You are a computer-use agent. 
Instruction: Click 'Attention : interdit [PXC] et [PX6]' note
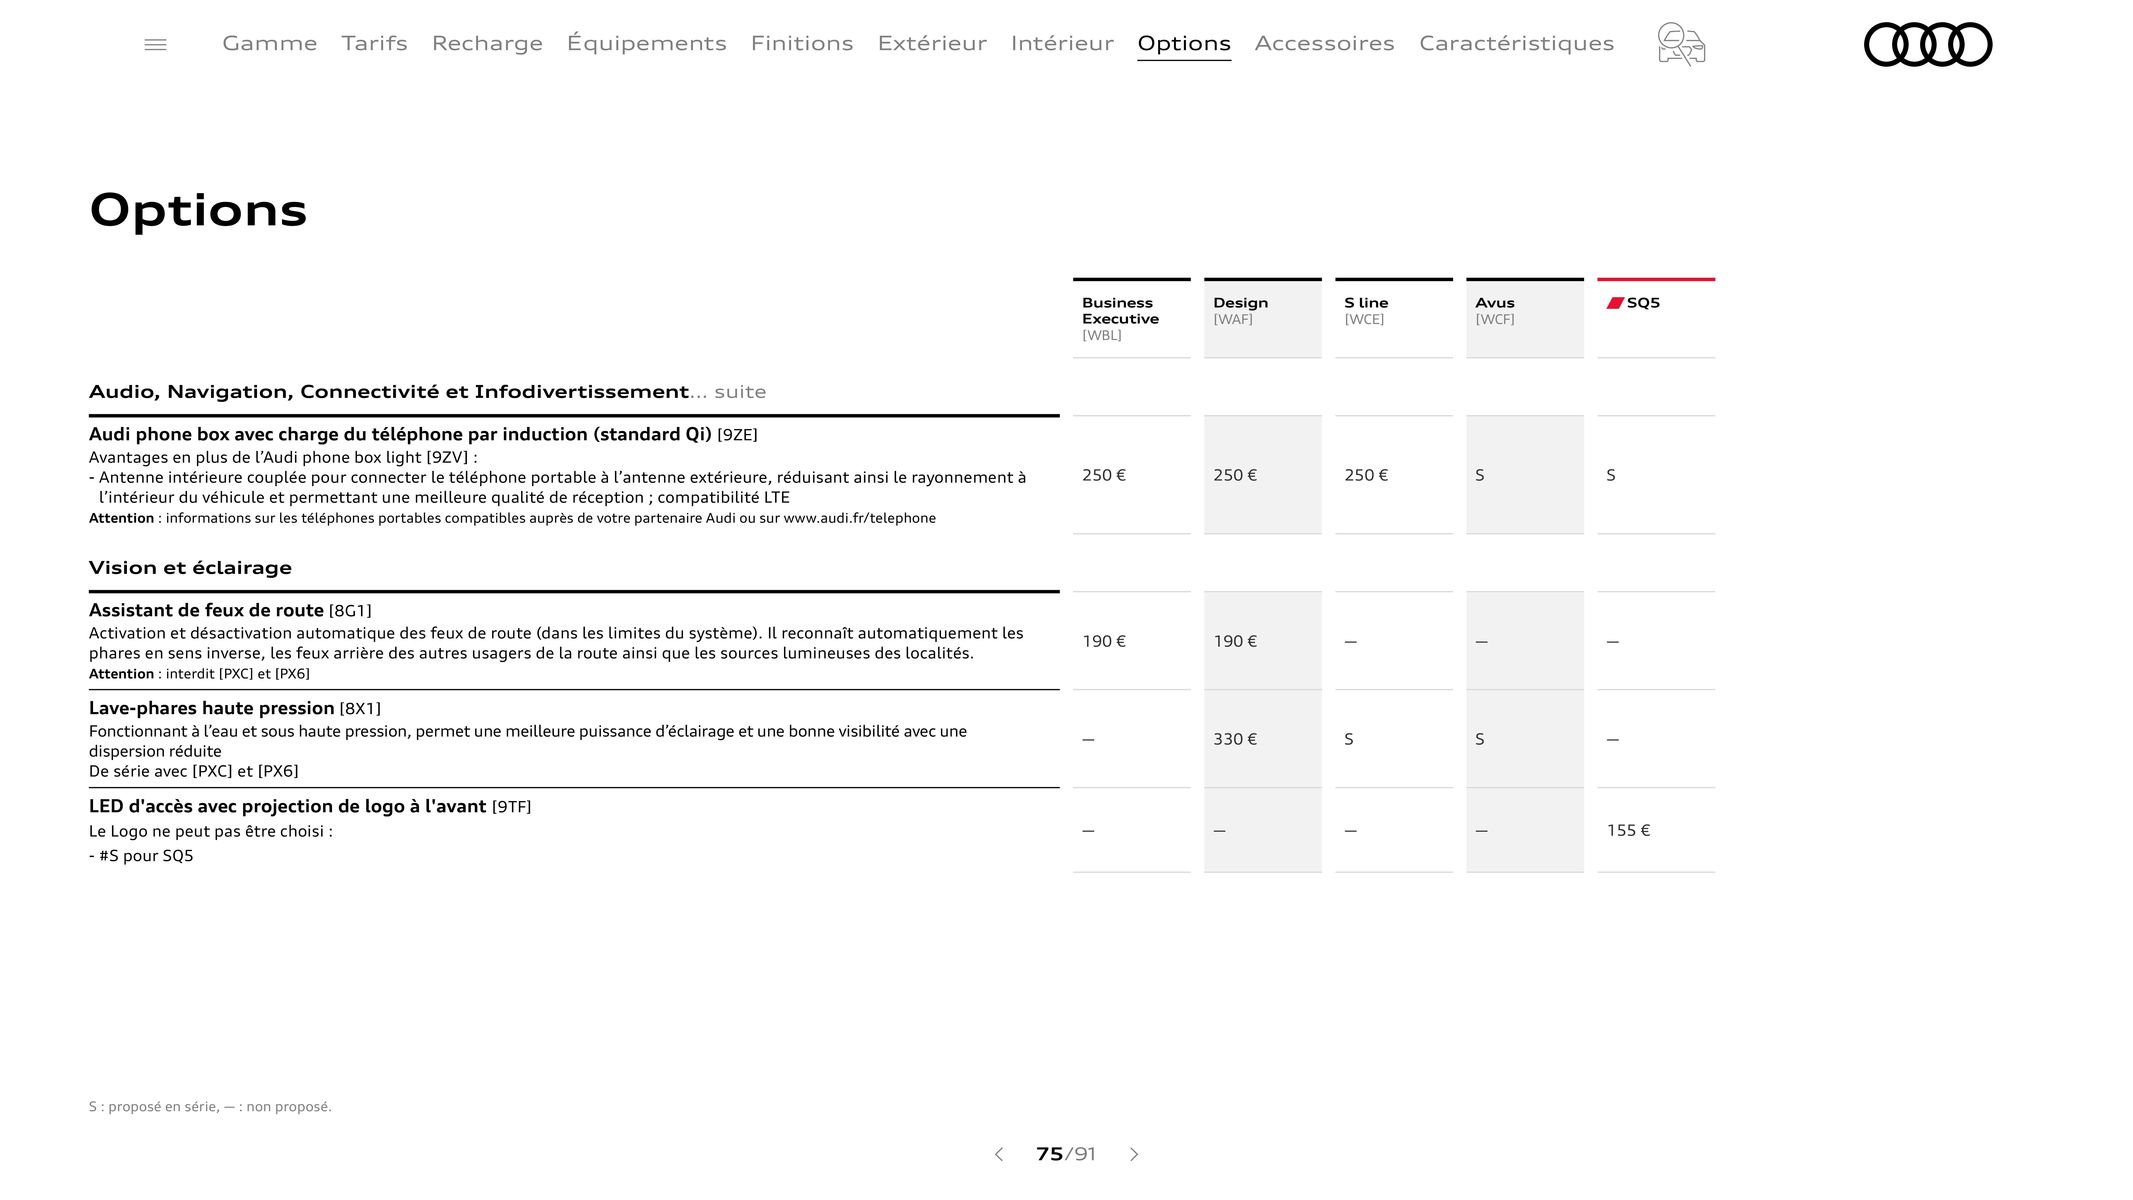pos(199,674)
